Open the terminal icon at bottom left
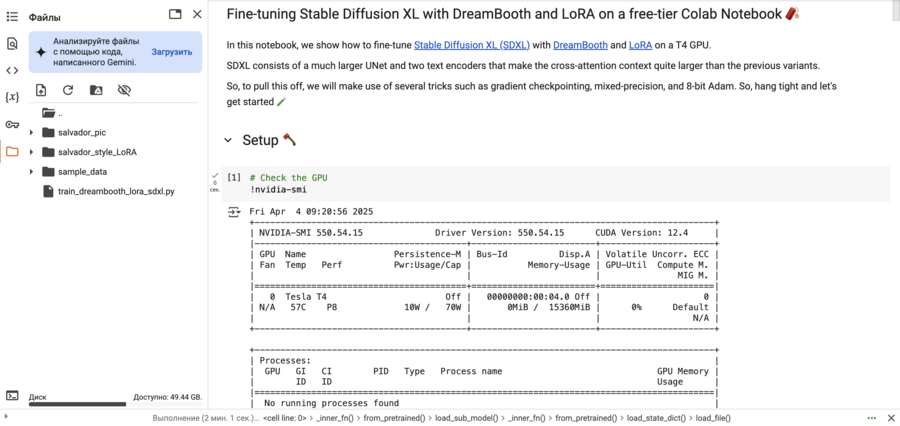Viewport: 900px width, 426px height. [x=12, y=396]
